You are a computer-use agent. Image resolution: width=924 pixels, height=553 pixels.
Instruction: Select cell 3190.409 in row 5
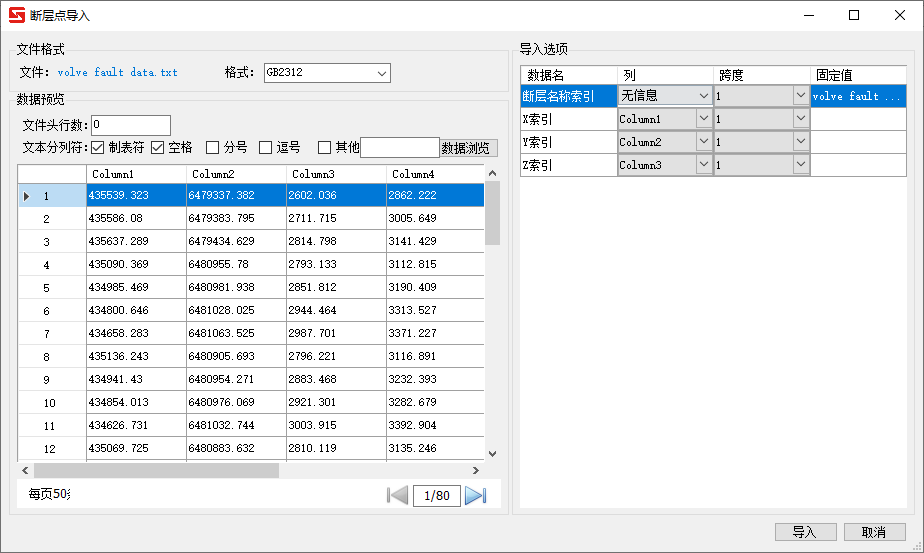coord(435,287)
